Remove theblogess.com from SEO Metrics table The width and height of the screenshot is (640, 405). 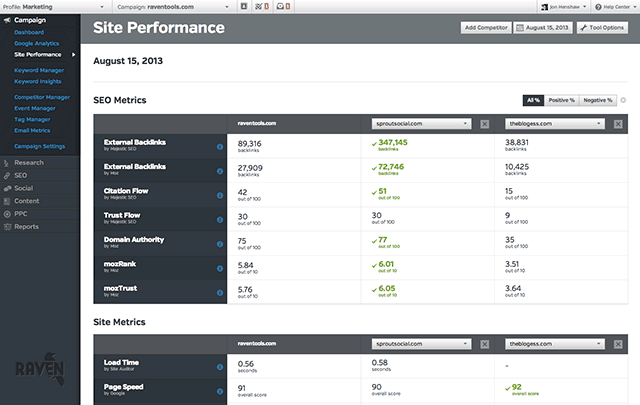point(618,124)
